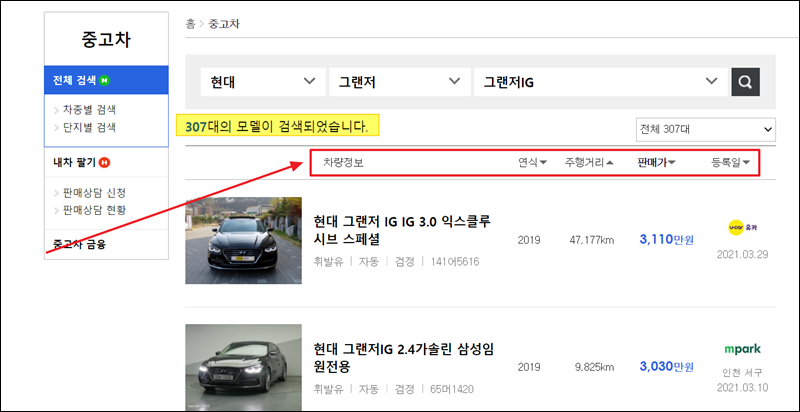This screenshot has width=800, height=412.
Task: Open the 그랜저IG detailed model dropdown
Action: (601, 82)
